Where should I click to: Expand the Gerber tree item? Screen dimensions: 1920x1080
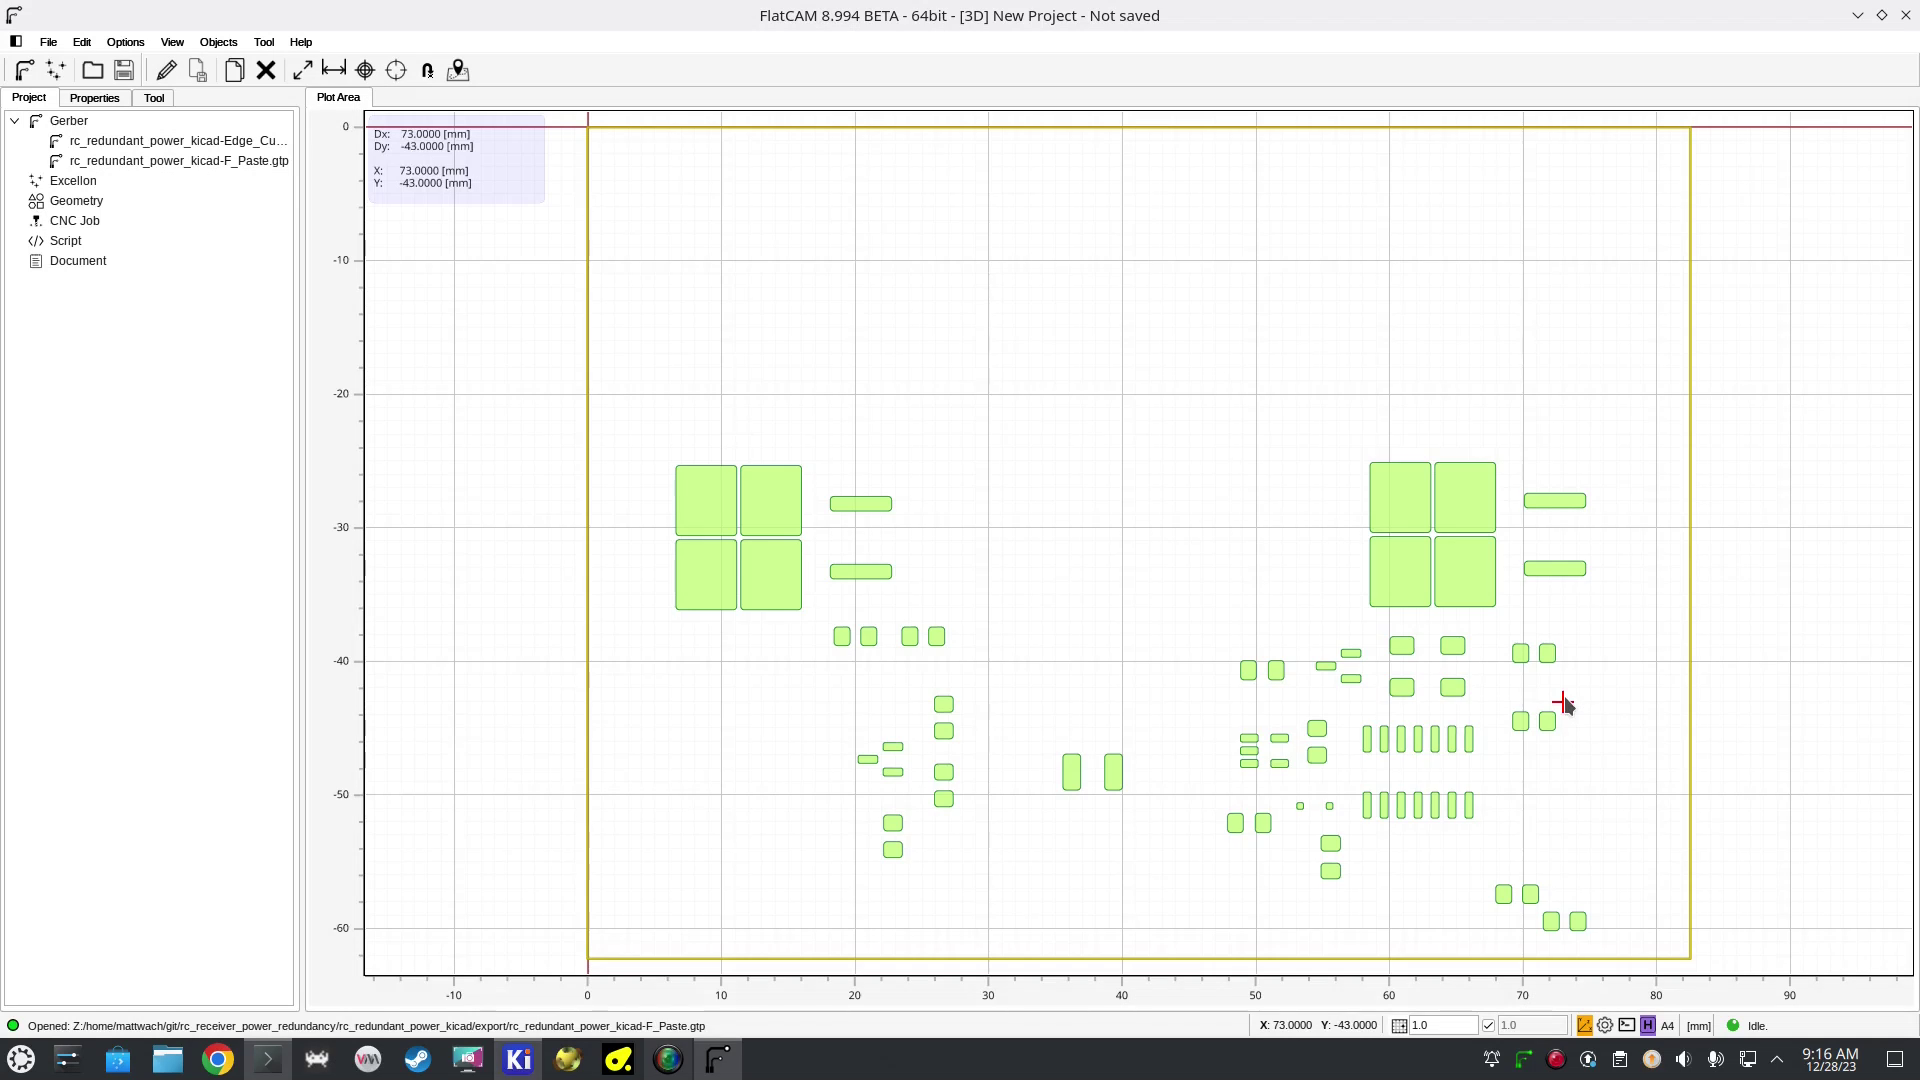pyautogui.click(x=13, y=120)
